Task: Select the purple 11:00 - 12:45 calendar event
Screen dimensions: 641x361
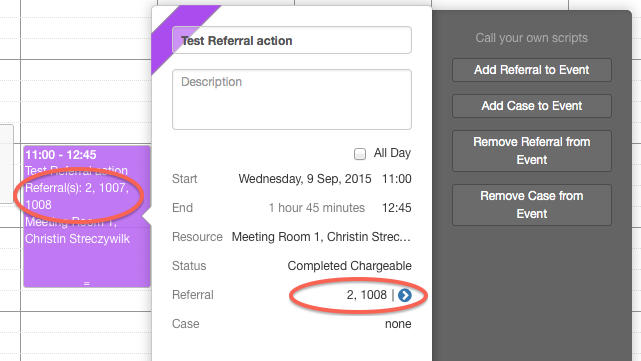Action: point(87,217)
